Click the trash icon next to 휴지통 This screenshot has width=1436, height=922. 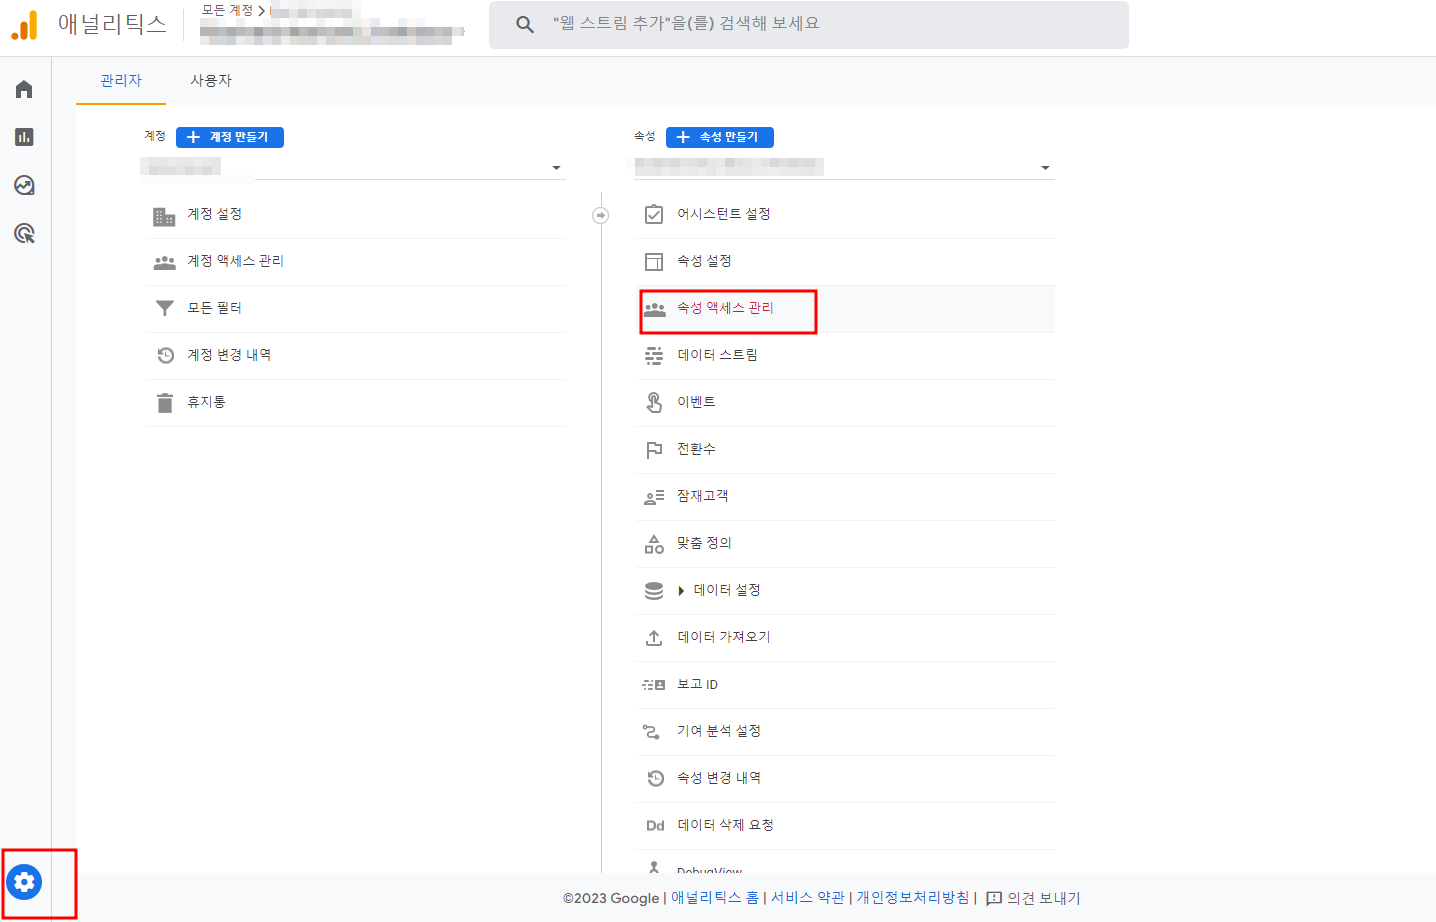point(164,402)
